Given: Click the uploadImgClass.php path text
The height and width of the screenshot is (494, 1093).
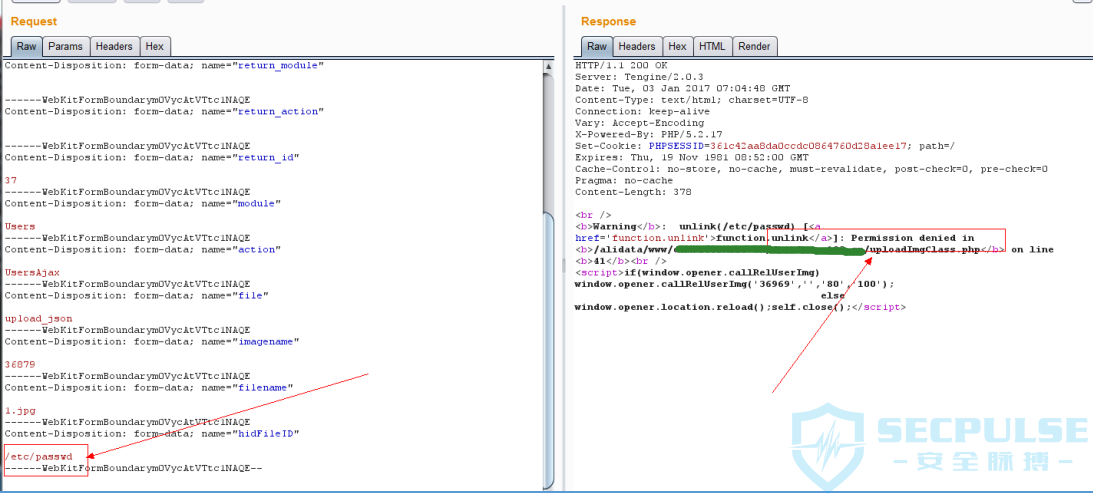Looking at the screenshot, I should click(925, 249).
